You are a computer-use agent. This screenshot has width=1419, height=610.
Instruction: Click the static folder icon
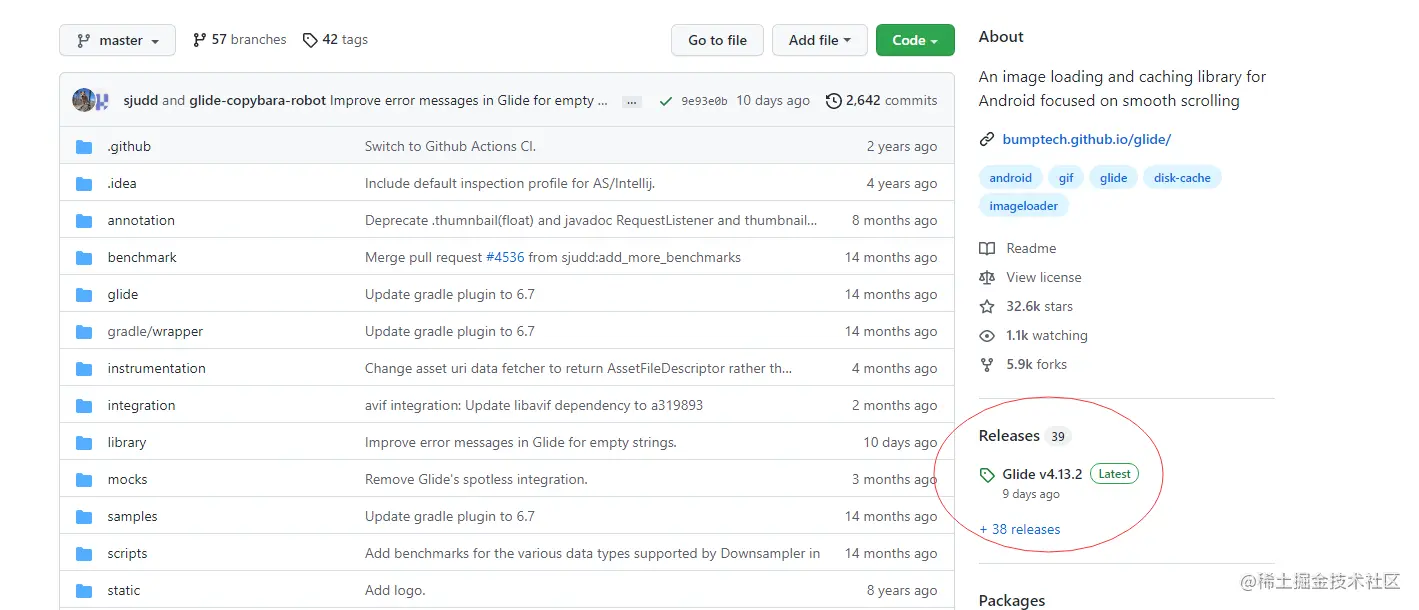pos(84,591)
